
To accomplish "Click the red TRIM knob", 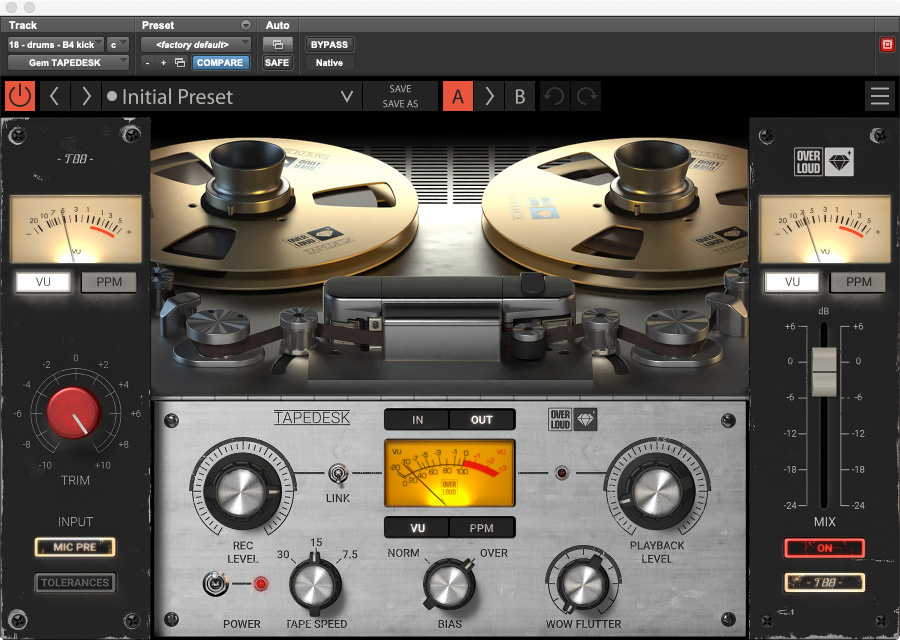I will [73, 412].
